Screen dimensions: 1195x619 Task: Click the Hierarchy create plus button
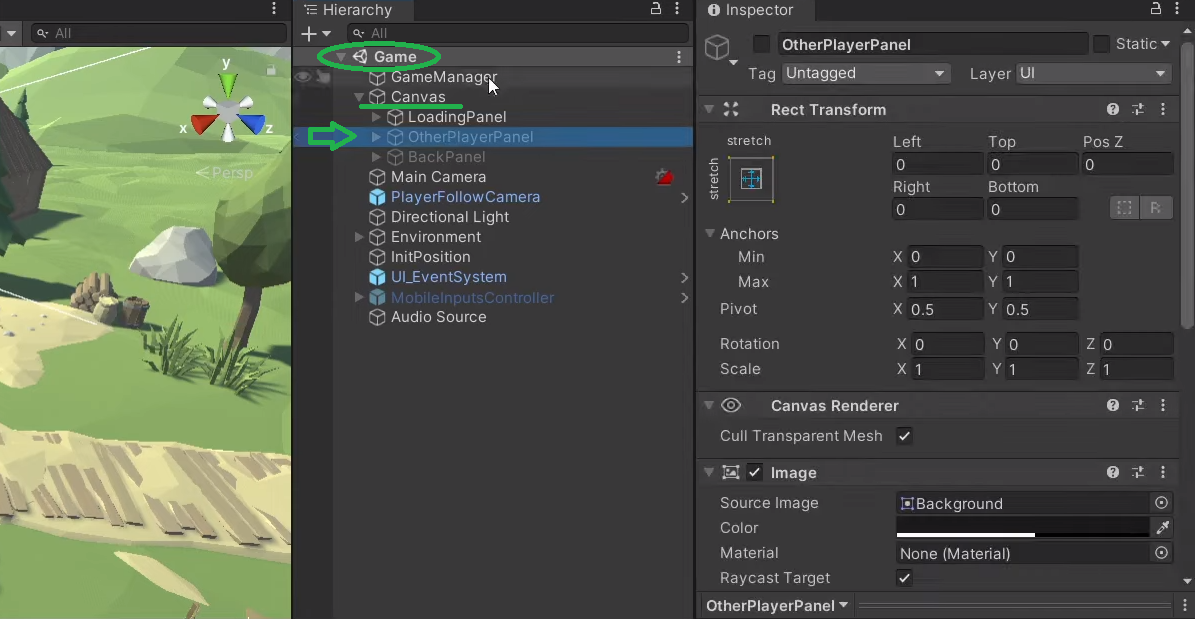(309, 34)
